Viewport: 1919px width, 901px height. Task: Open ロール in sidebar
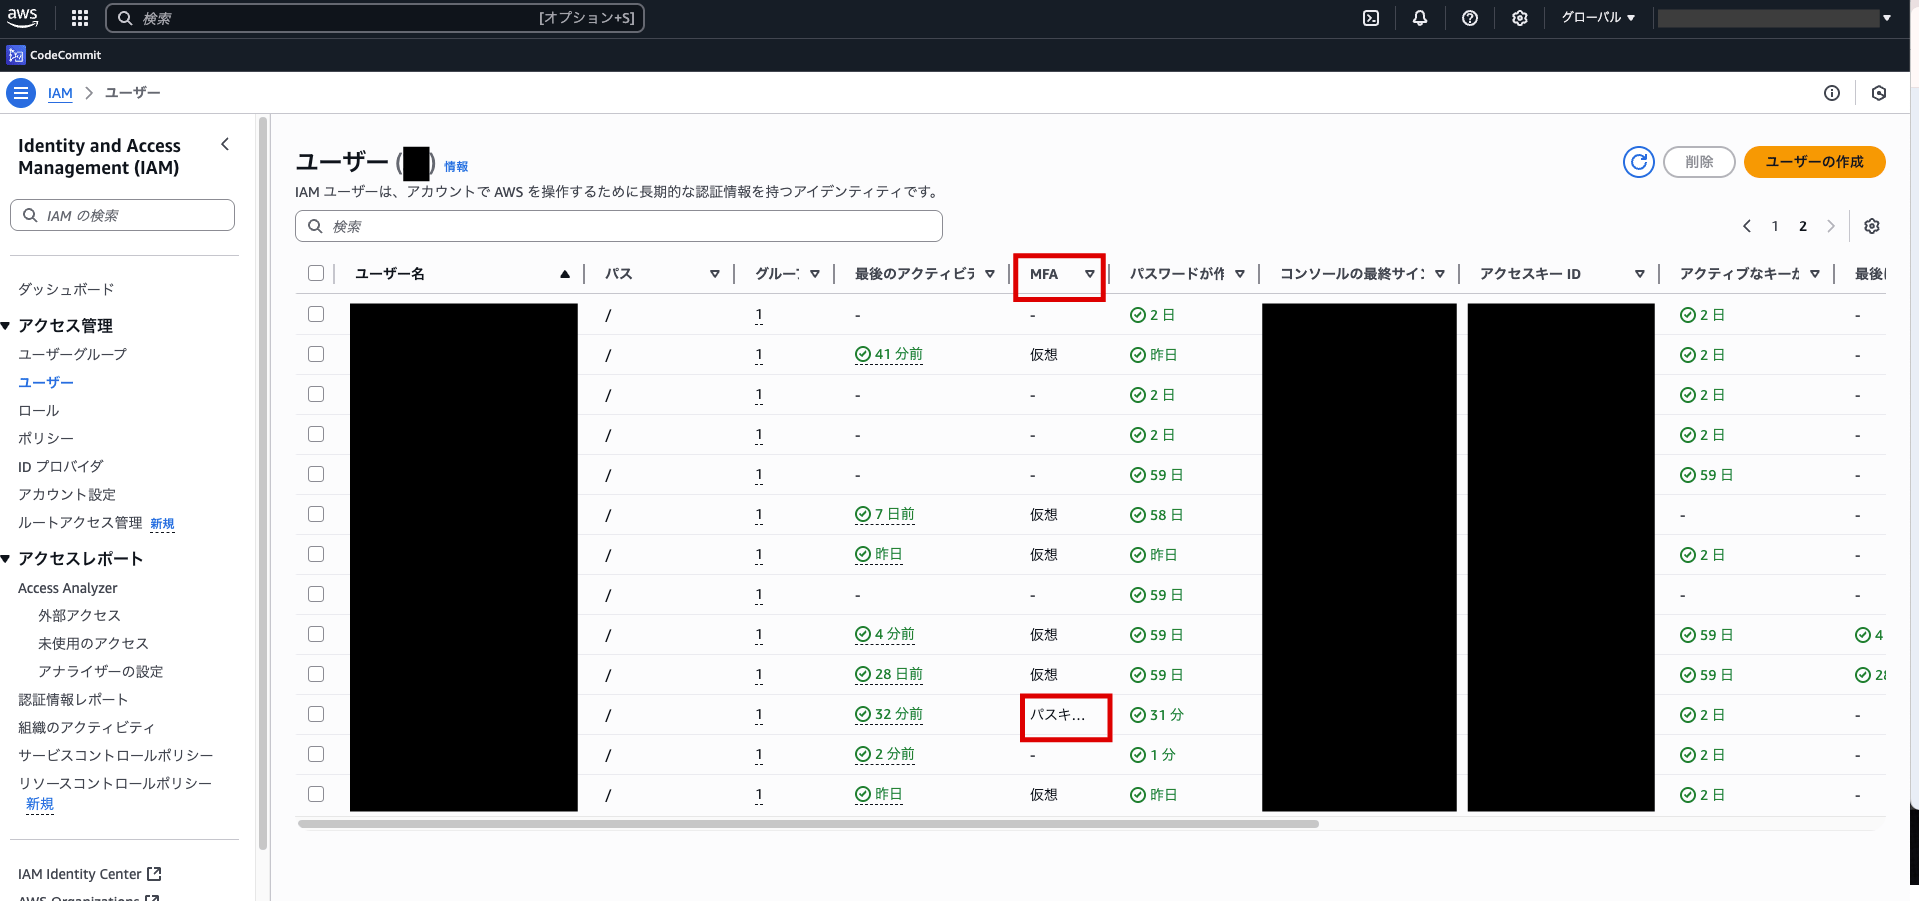point(39,410)
